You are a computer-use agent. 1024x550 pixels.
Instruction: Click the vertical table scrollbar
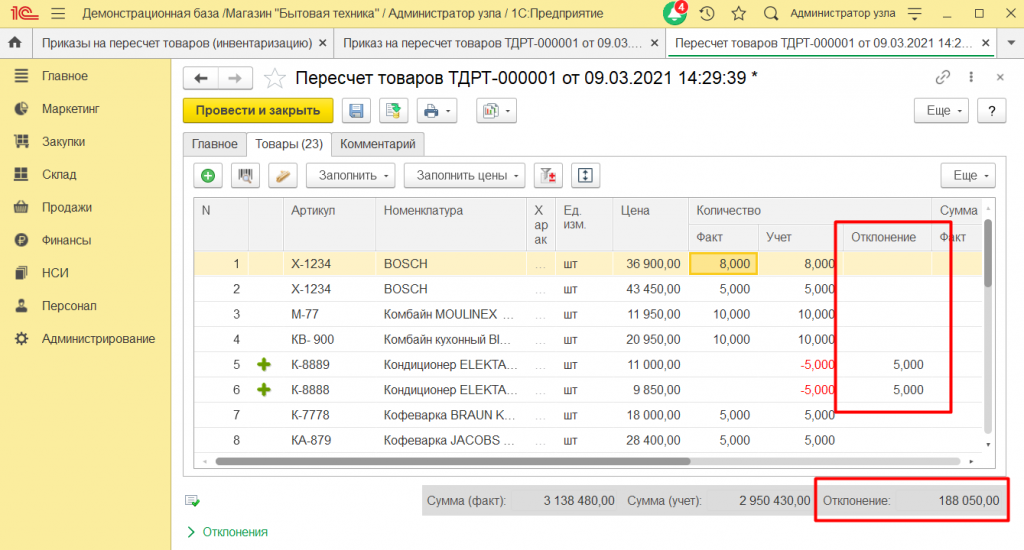(x=987, y=255)
